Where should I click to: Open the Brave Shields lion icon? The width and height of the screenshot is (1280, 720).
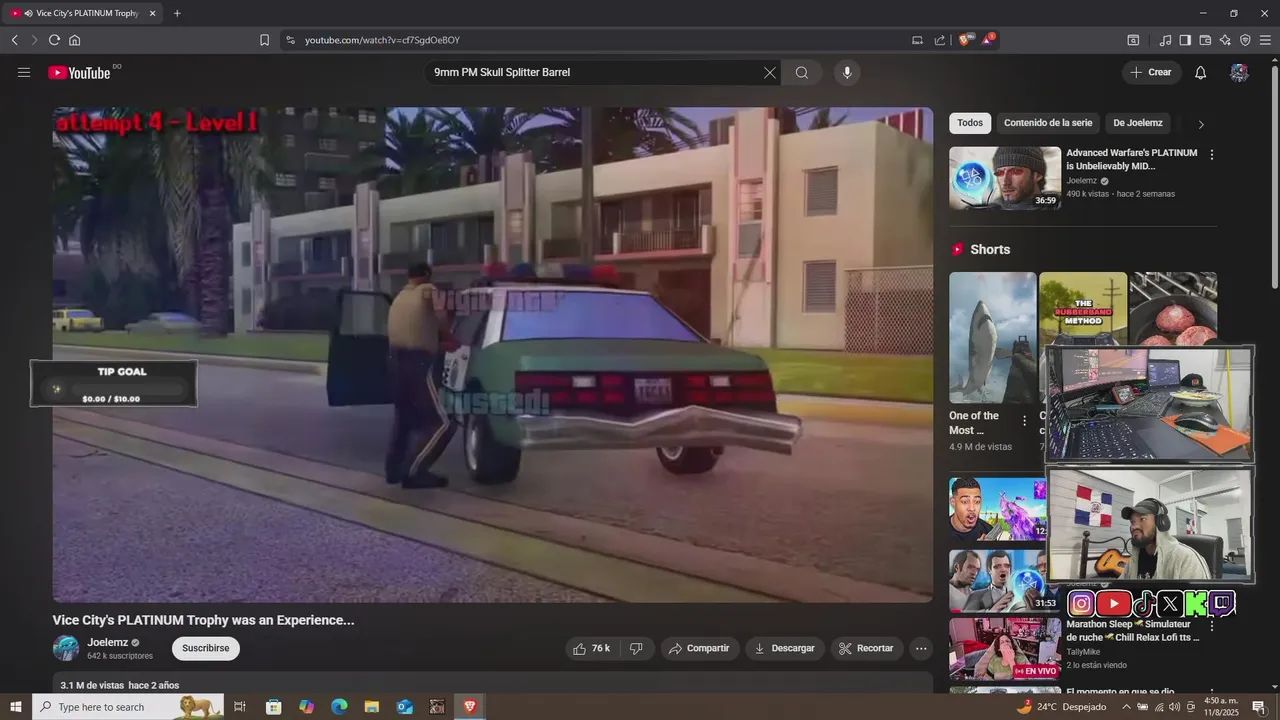(x=965, y=40)
